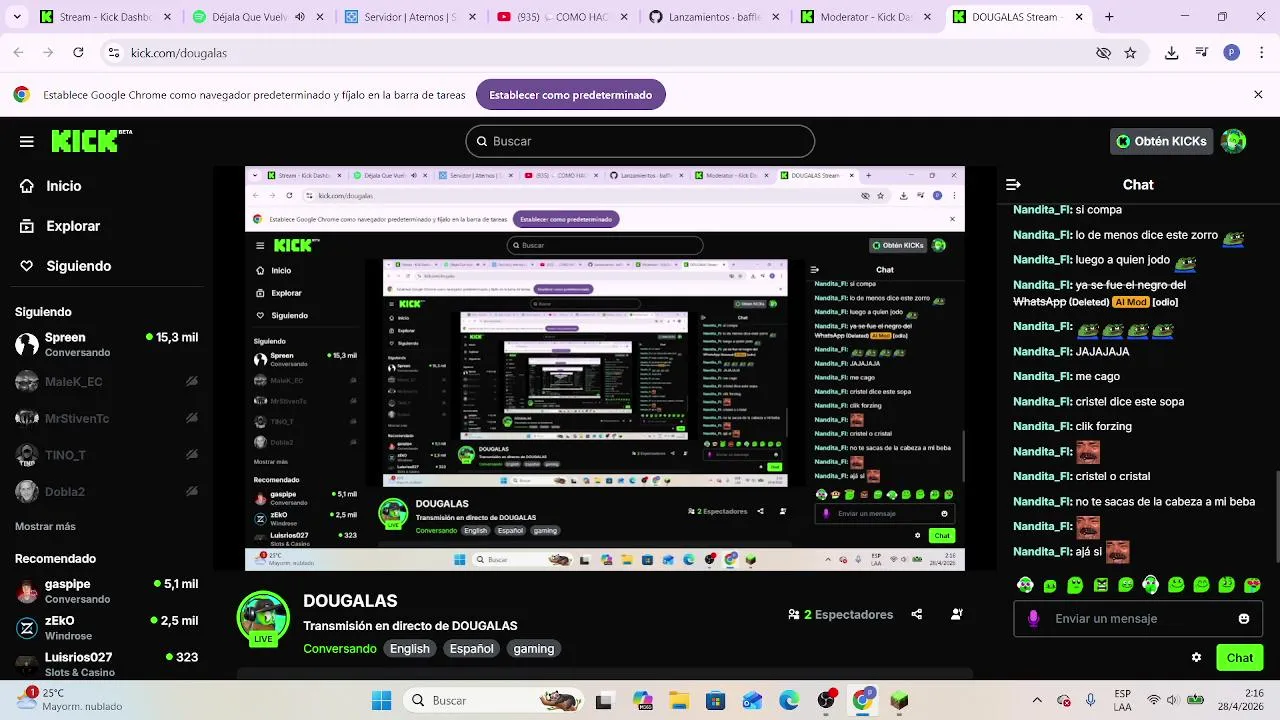Open MrStivenTc channel in sidebar
This screenshot has width=1280, height=720.
[107, 418]
